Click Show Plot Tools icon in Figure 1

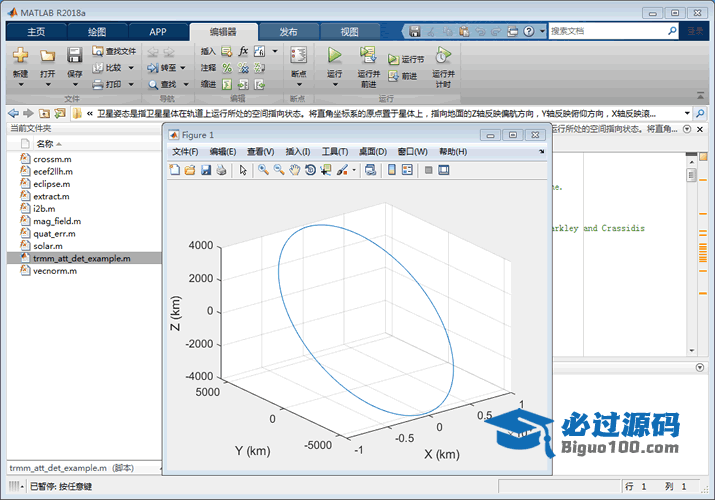444,170
